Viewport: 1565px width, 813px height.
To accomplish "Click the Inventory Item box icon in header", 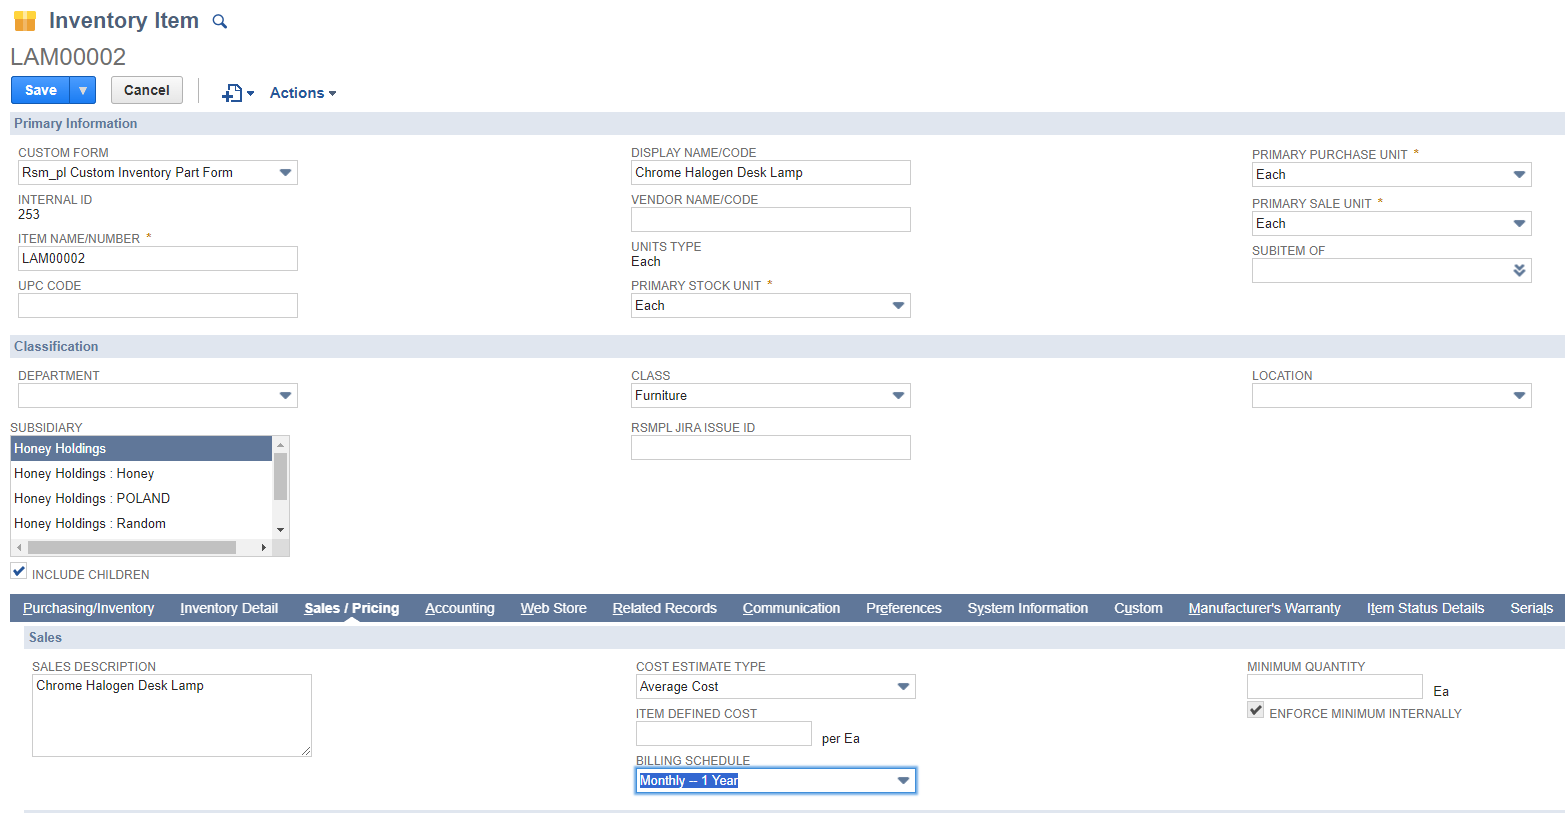I will coord(25,21).
